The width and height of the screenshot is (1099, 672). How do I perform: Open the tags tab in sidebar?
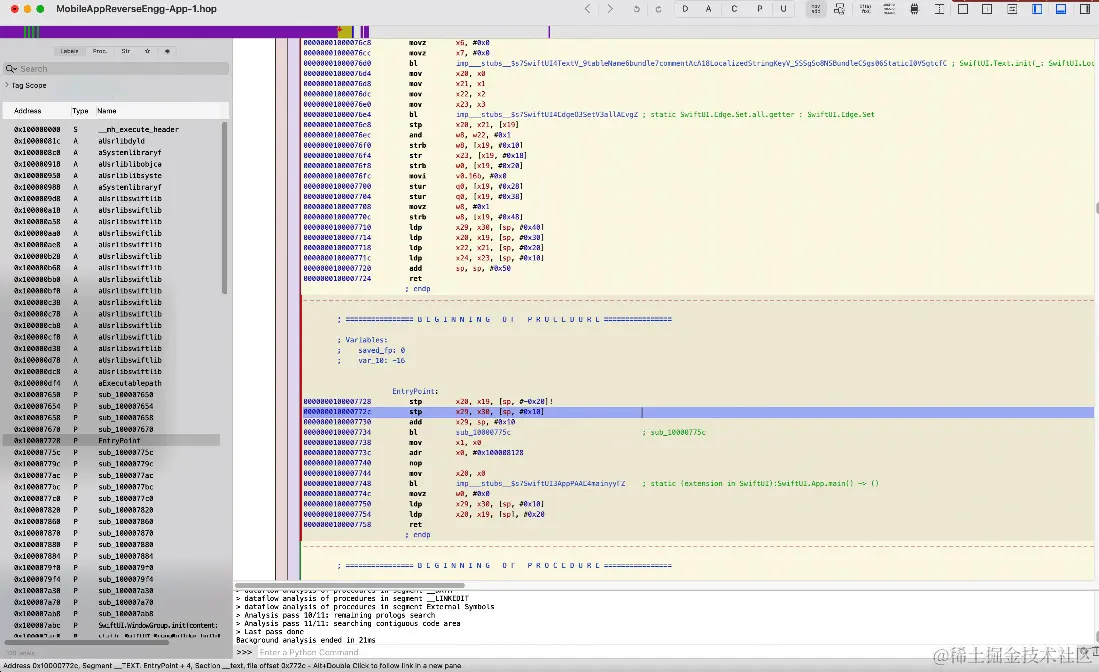click(167, 51)
